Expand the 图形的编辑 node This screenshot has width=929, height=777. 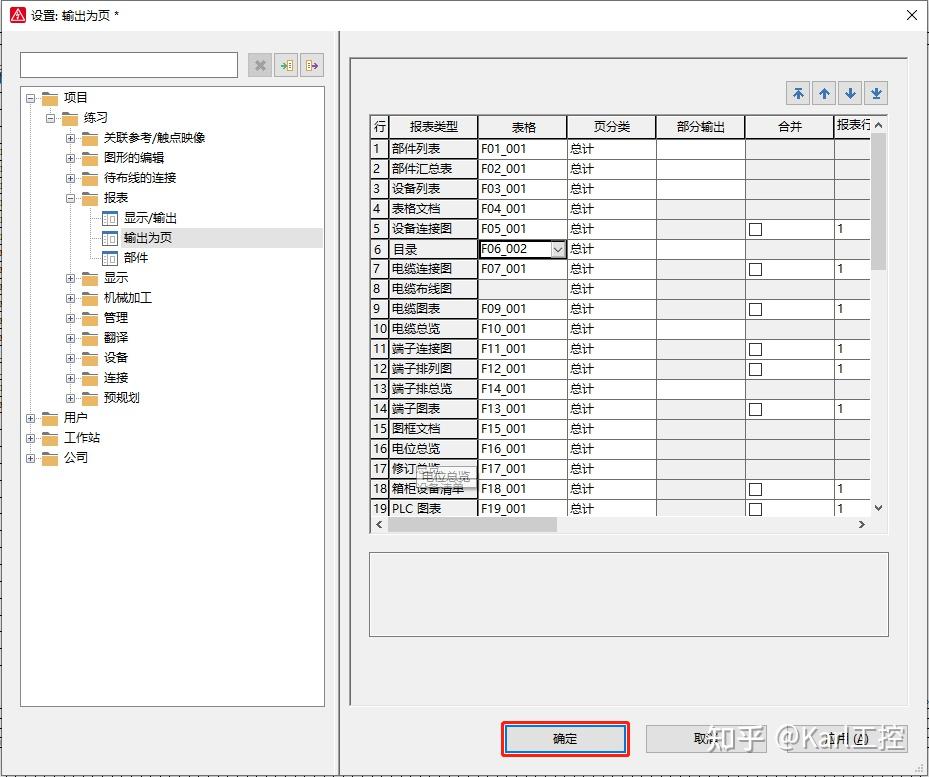[x=71, y=159]
